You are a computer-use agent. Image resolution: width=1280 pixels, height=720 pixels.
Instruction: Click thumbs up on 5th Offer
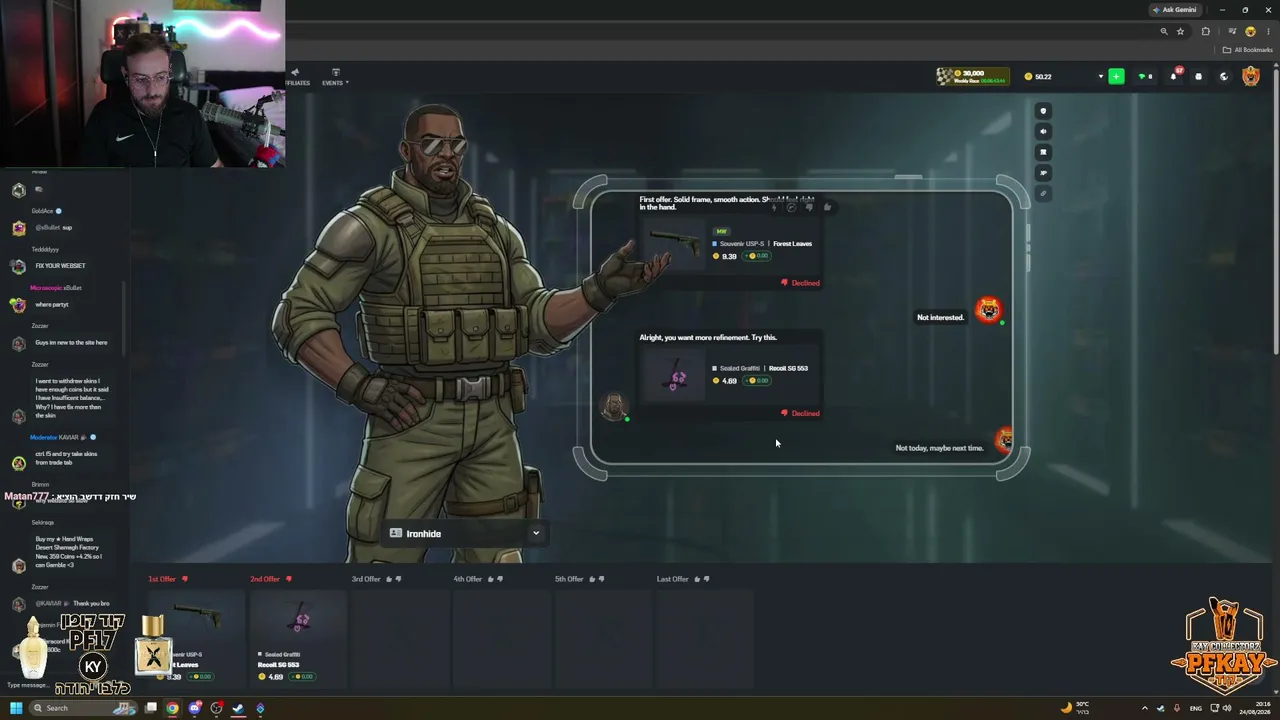coord(591,579)
